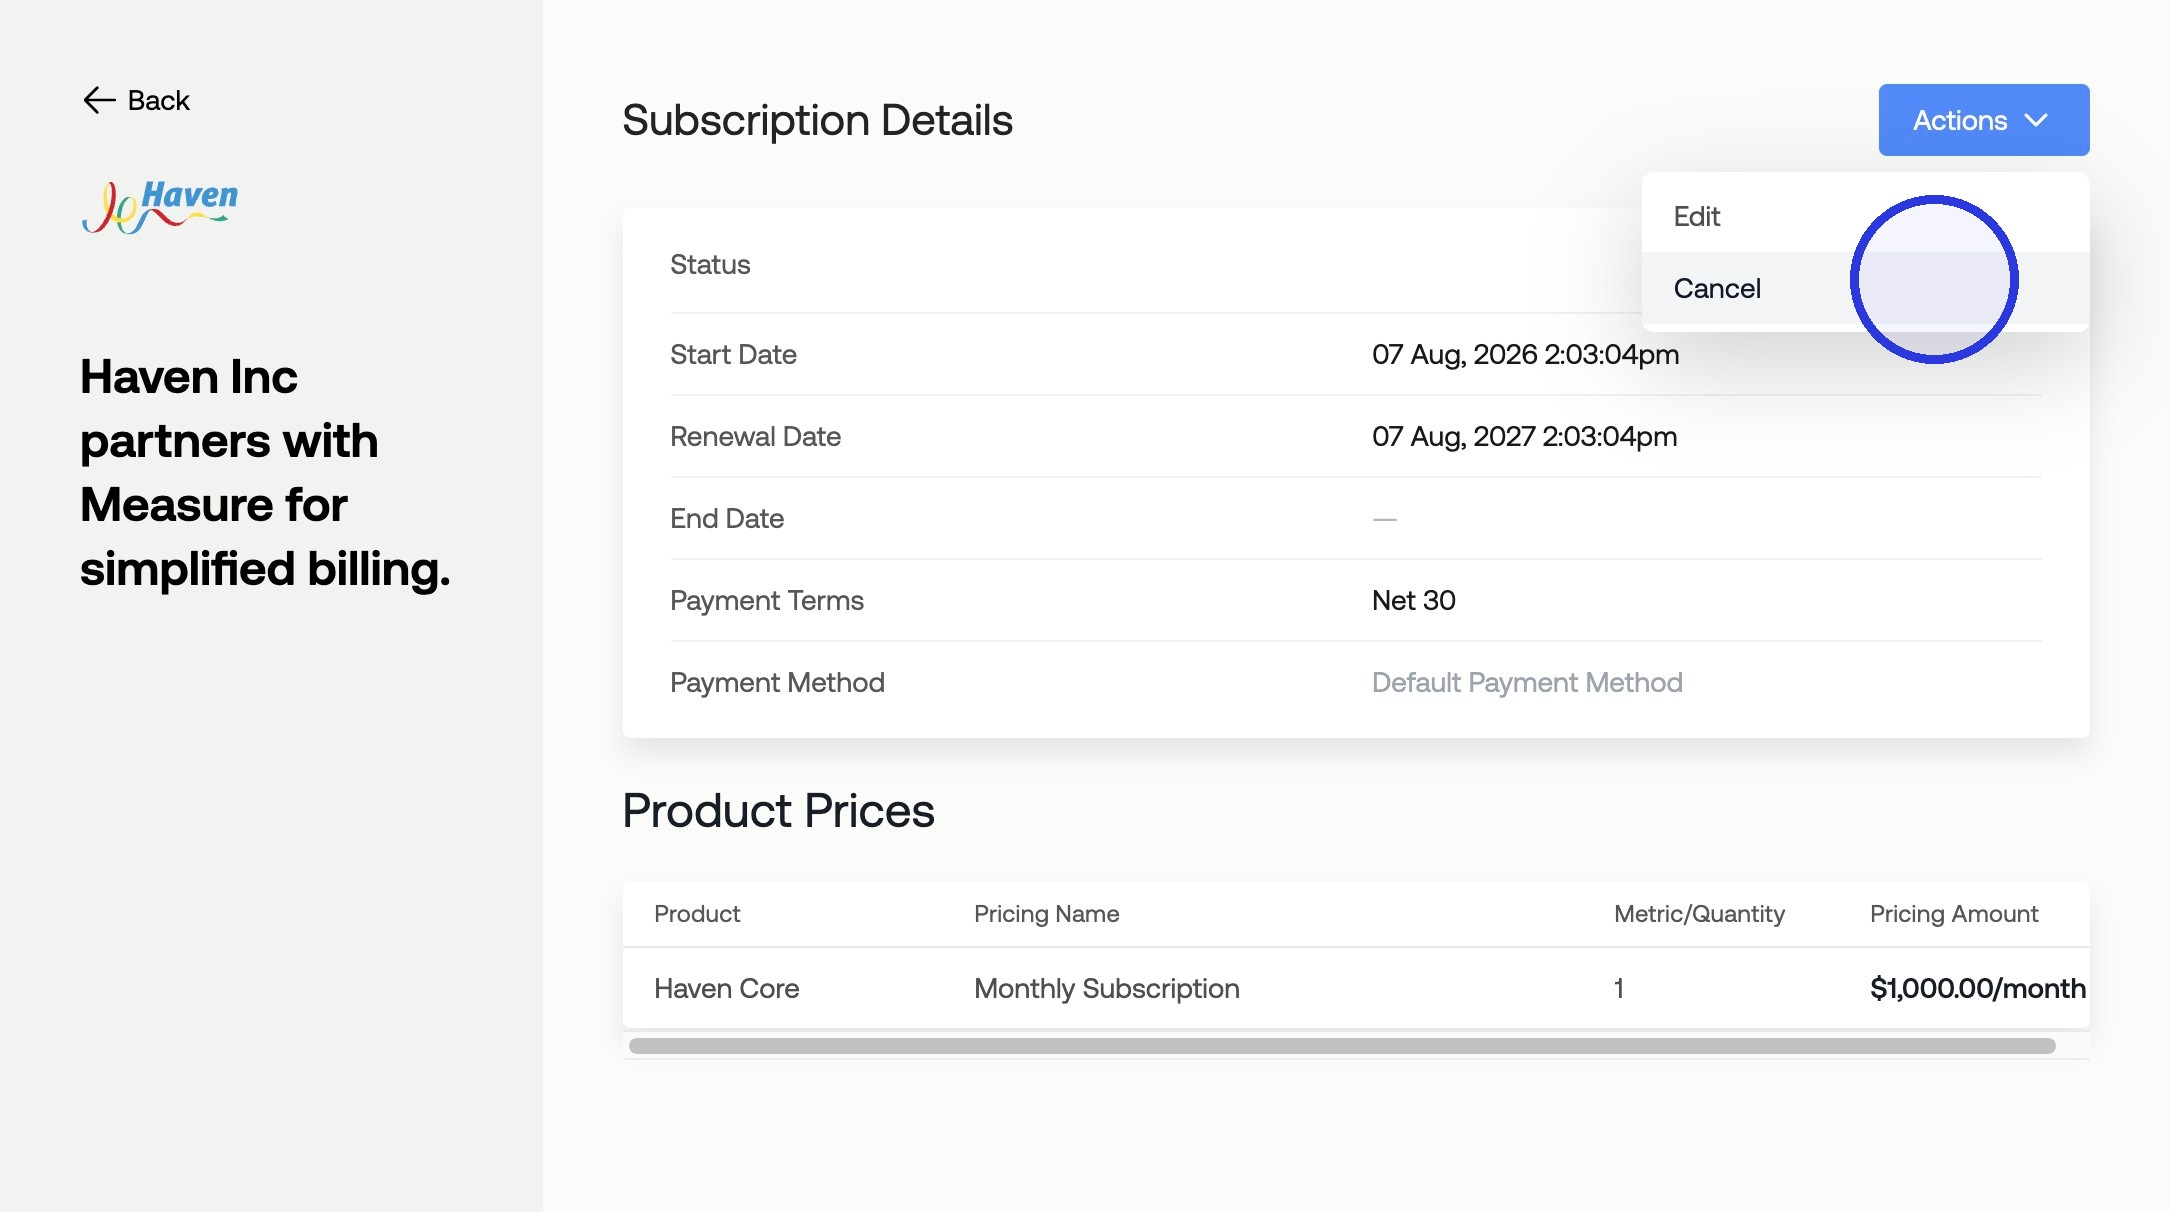Screen dimensions: 2170x1212
Task: Click the quantity value 1 for Haven Core
Action: click(1618, 988)
